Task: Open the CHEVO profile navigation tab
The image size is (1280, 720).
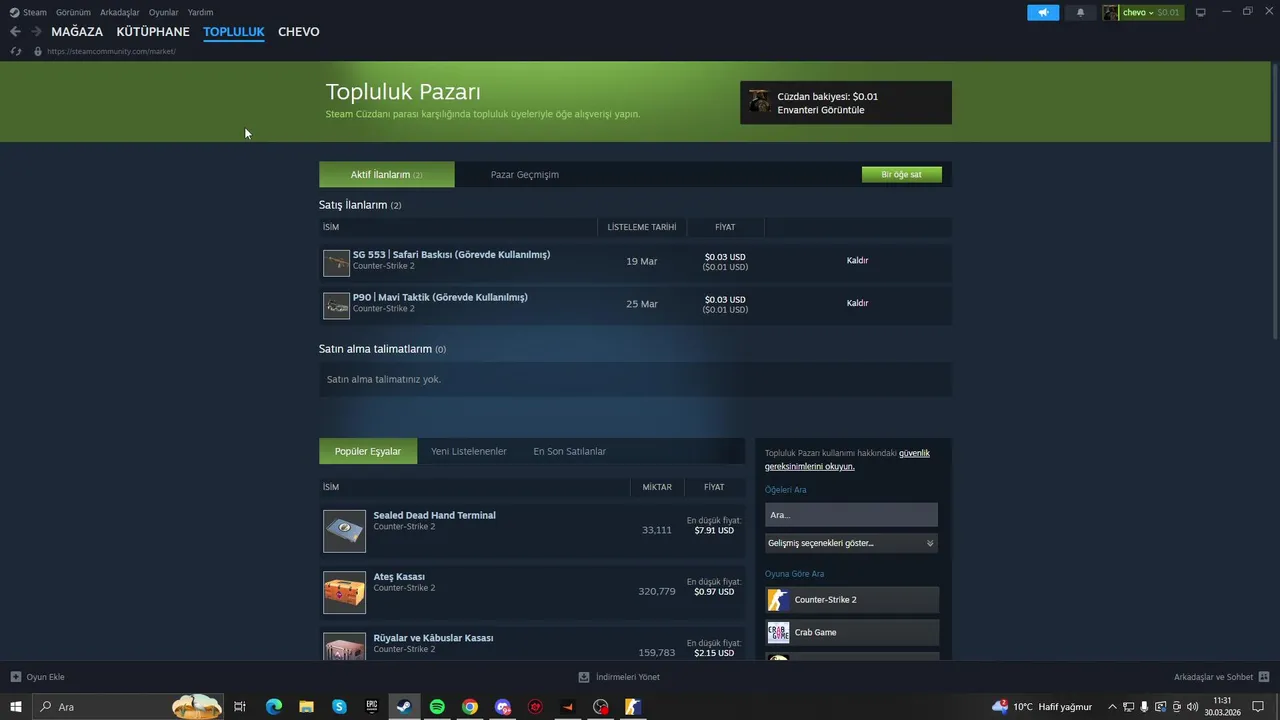Action: (299, 32)
